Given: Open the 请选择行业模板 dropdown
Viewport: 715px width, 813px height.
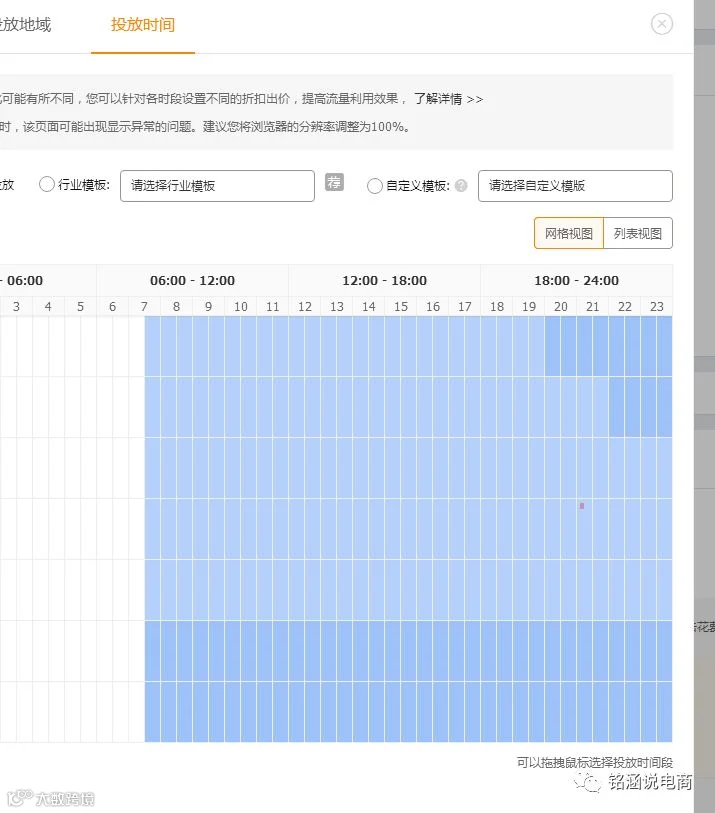Looking at the screenshot, I should click(x=217, y=186).
